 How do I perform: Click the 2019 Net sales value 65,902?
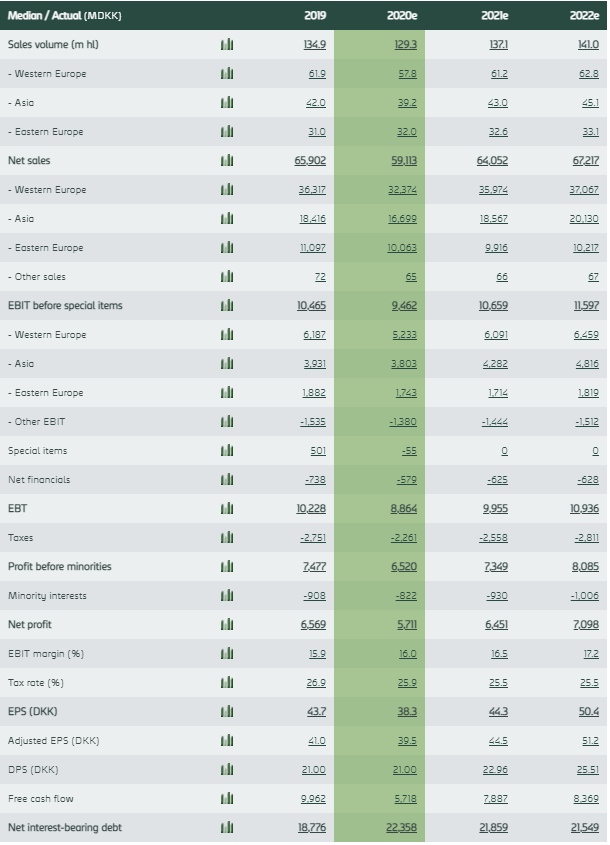tap(310, 161)
